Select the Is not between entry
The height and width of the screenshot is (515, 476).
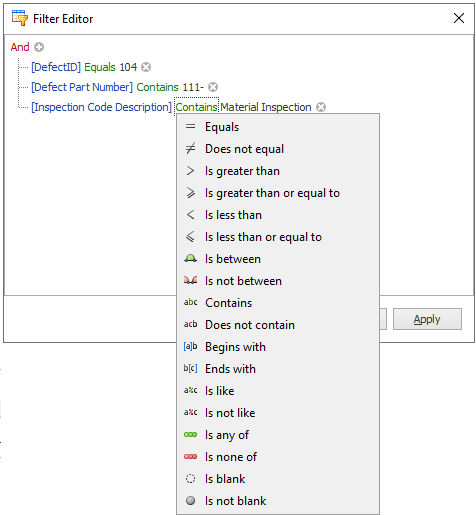[278, 281]
